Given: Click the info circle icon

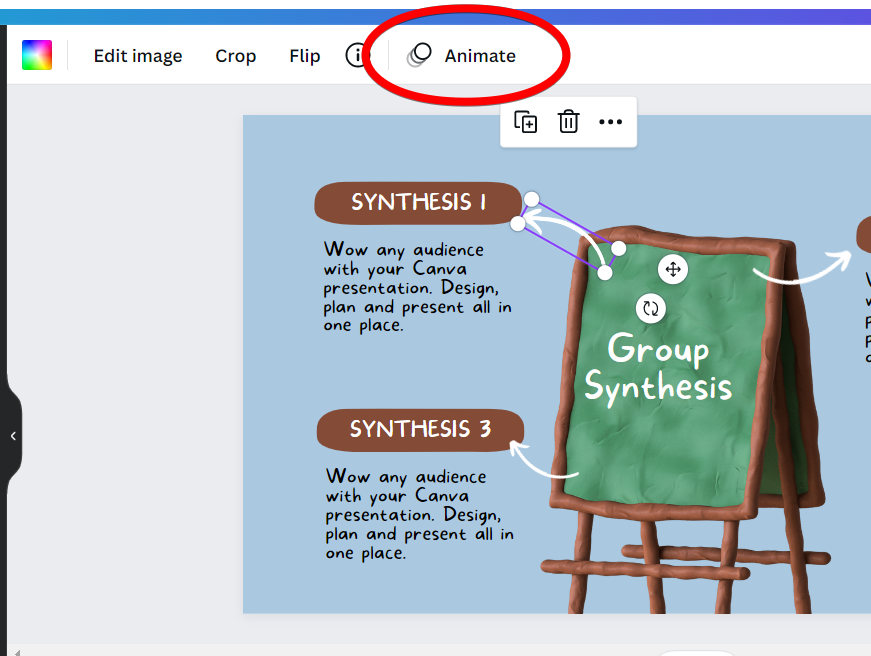Looking at the screenshot, I should 357,56.
